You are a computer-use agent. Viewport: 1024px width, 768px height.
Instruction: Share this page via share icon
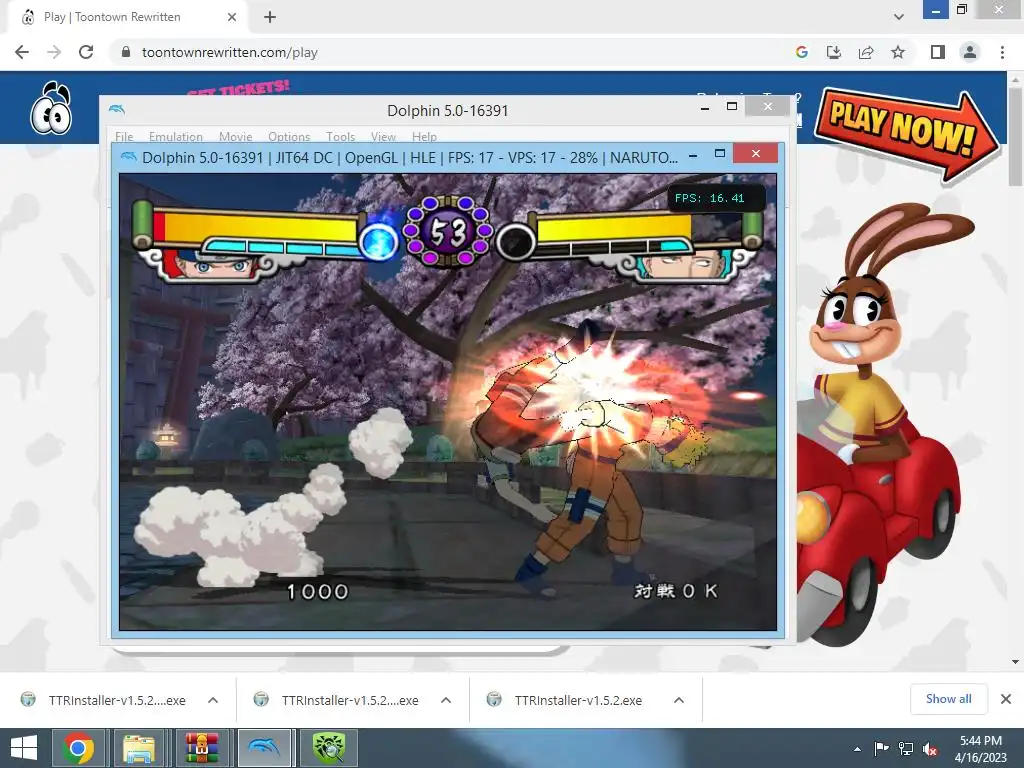tap(866, 52)
